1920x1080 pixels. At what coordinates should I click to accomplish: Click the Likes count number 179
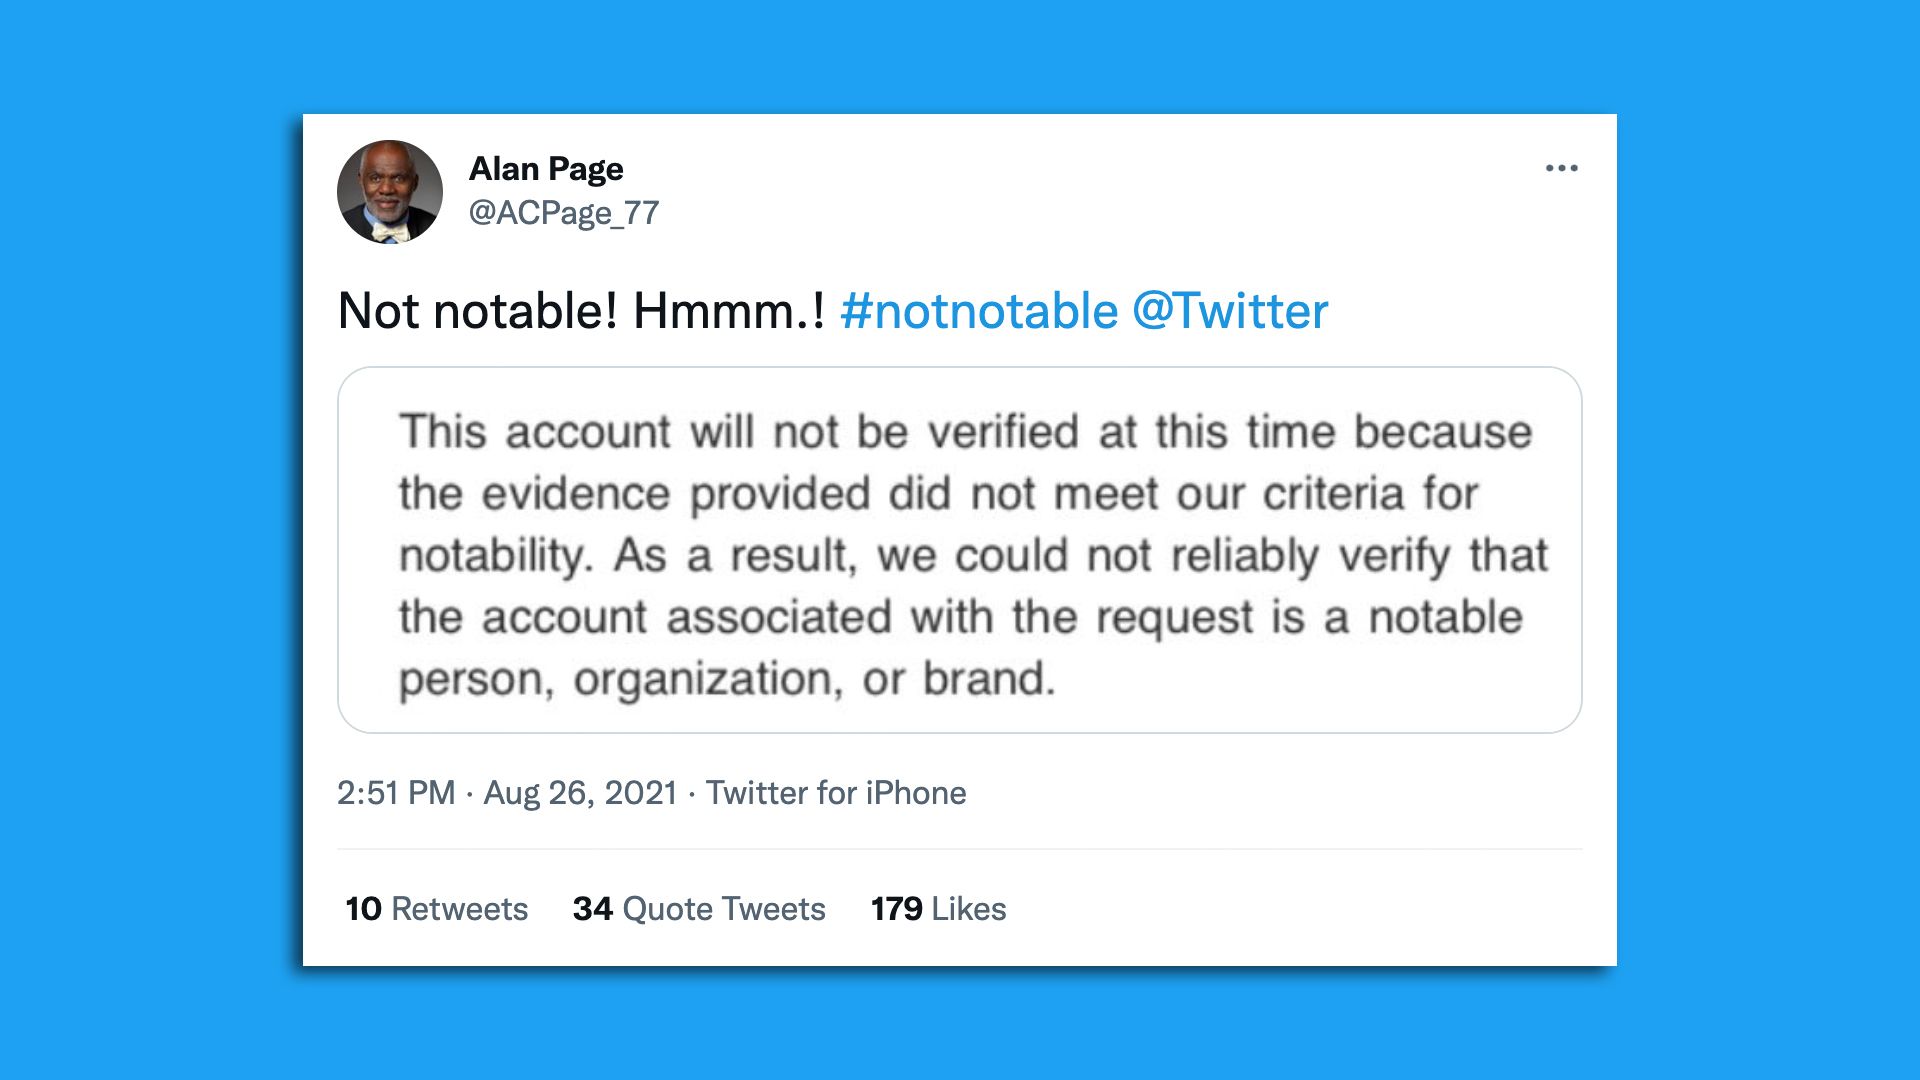897,909
